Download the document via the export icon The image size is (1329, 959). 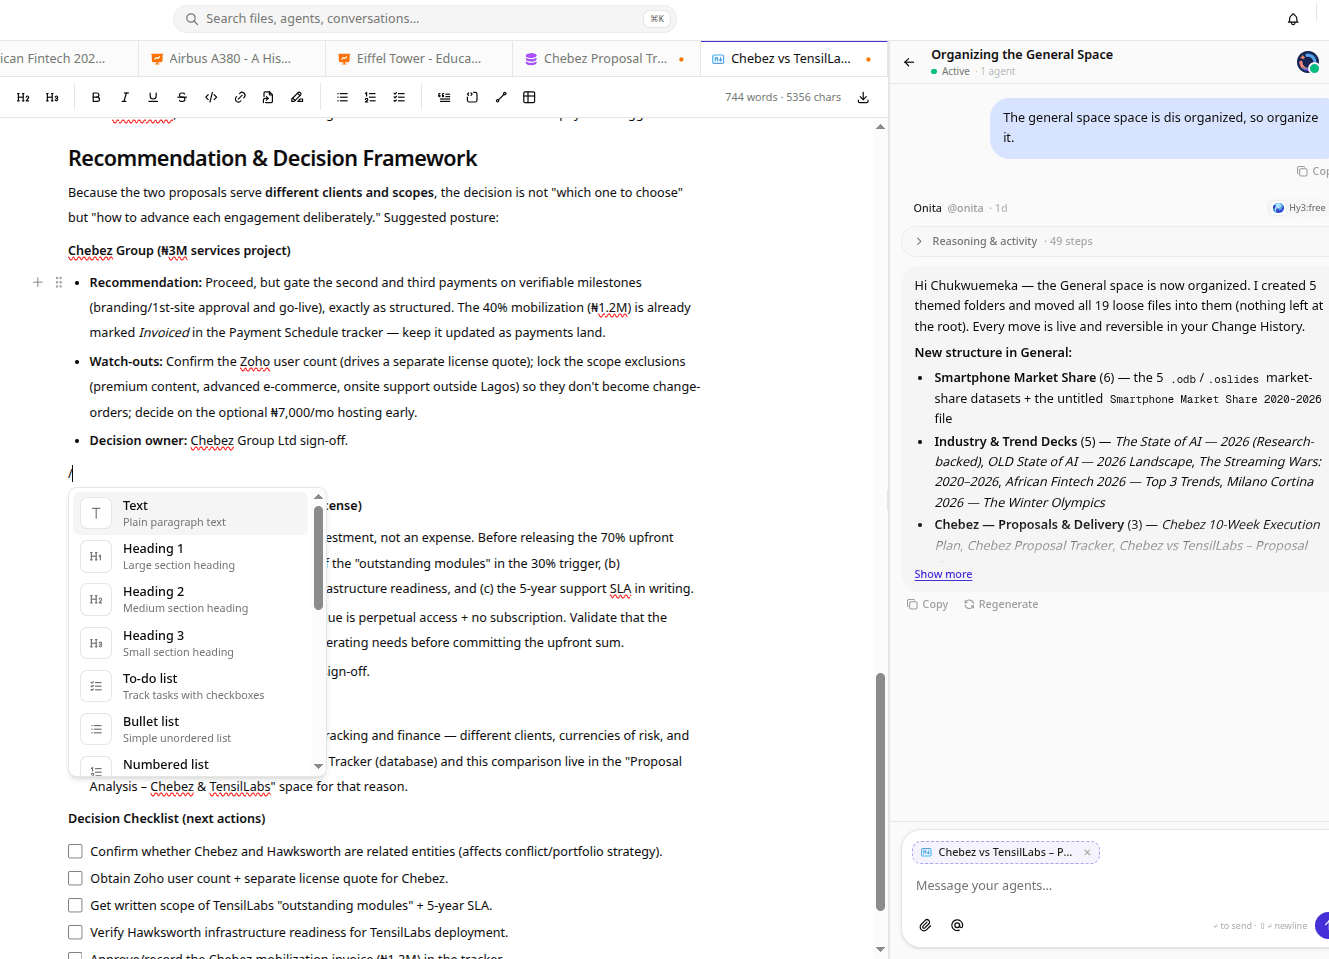tap(863, 97)
